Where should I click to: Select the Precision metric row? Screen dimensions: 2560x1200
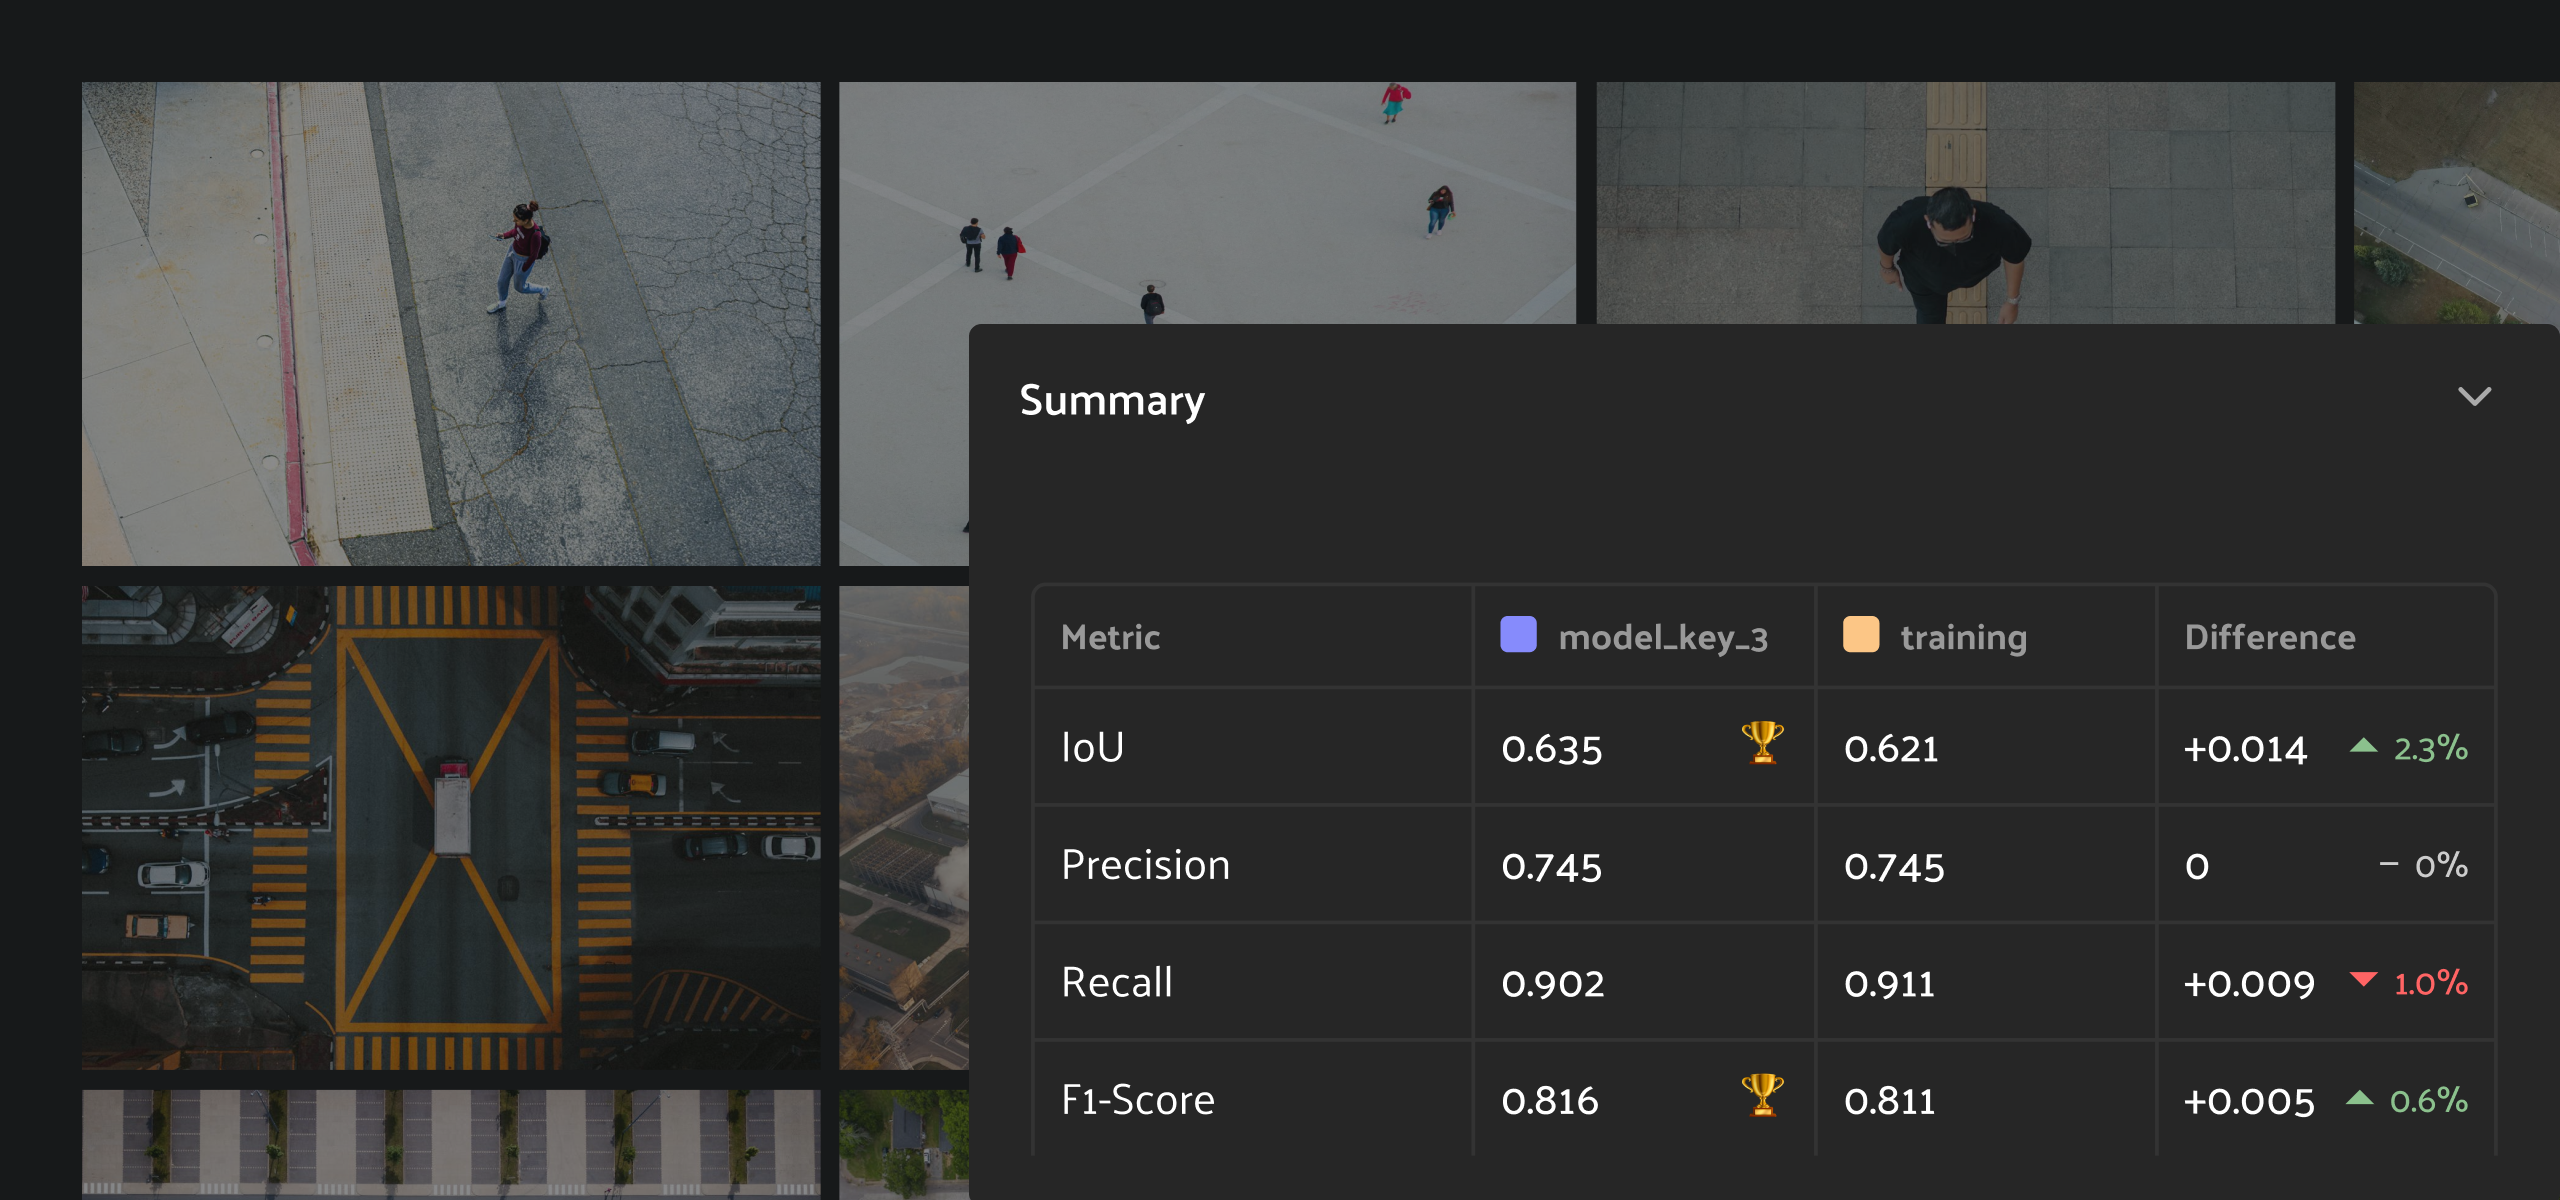1146,865
